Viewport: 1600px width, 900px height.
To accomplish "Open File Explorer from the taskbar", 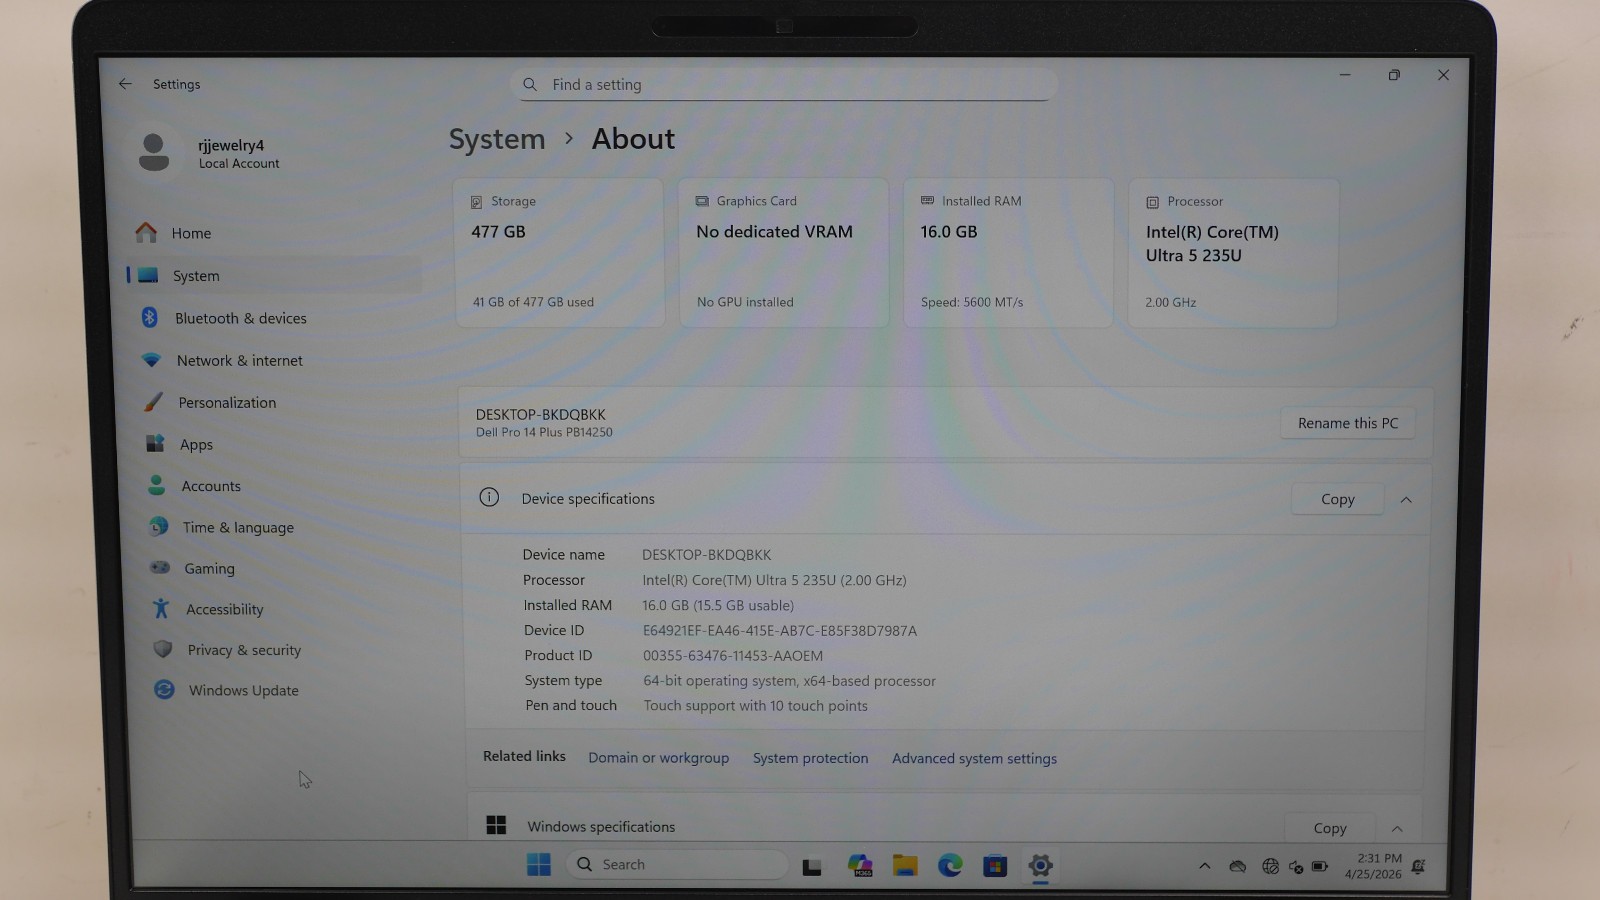I will [x=905, y=866].
